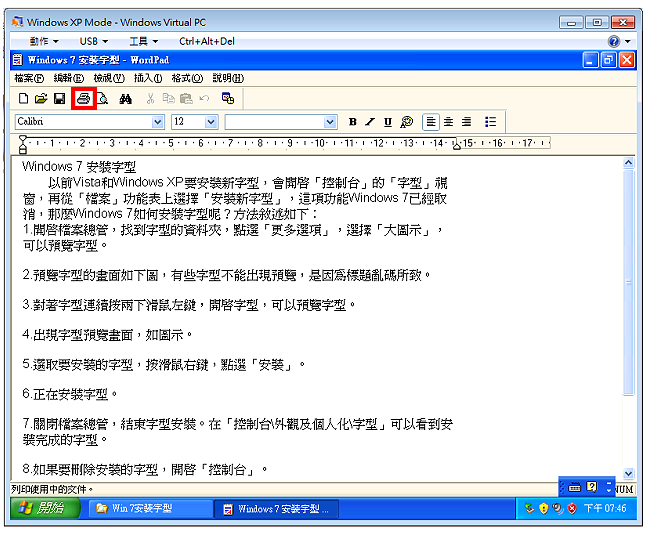Open the 插入(I) menu
Viewport: 648px width, 533px height.
pyautogui.click(x=148, y=78)
